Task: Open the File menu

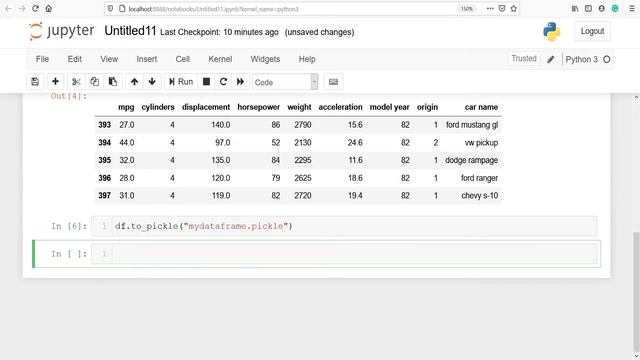Action: coord(42,59)
